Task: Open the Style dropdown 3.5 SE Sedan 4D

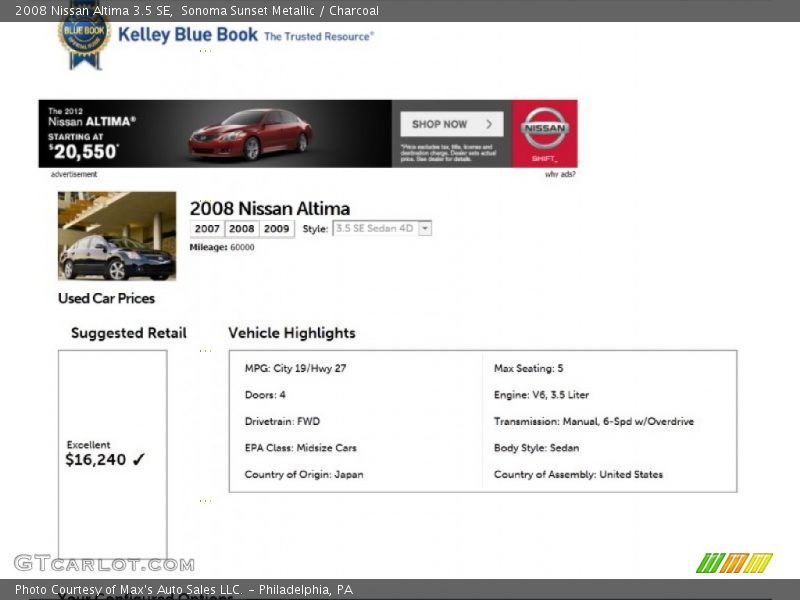Action: tap(382, 228)
